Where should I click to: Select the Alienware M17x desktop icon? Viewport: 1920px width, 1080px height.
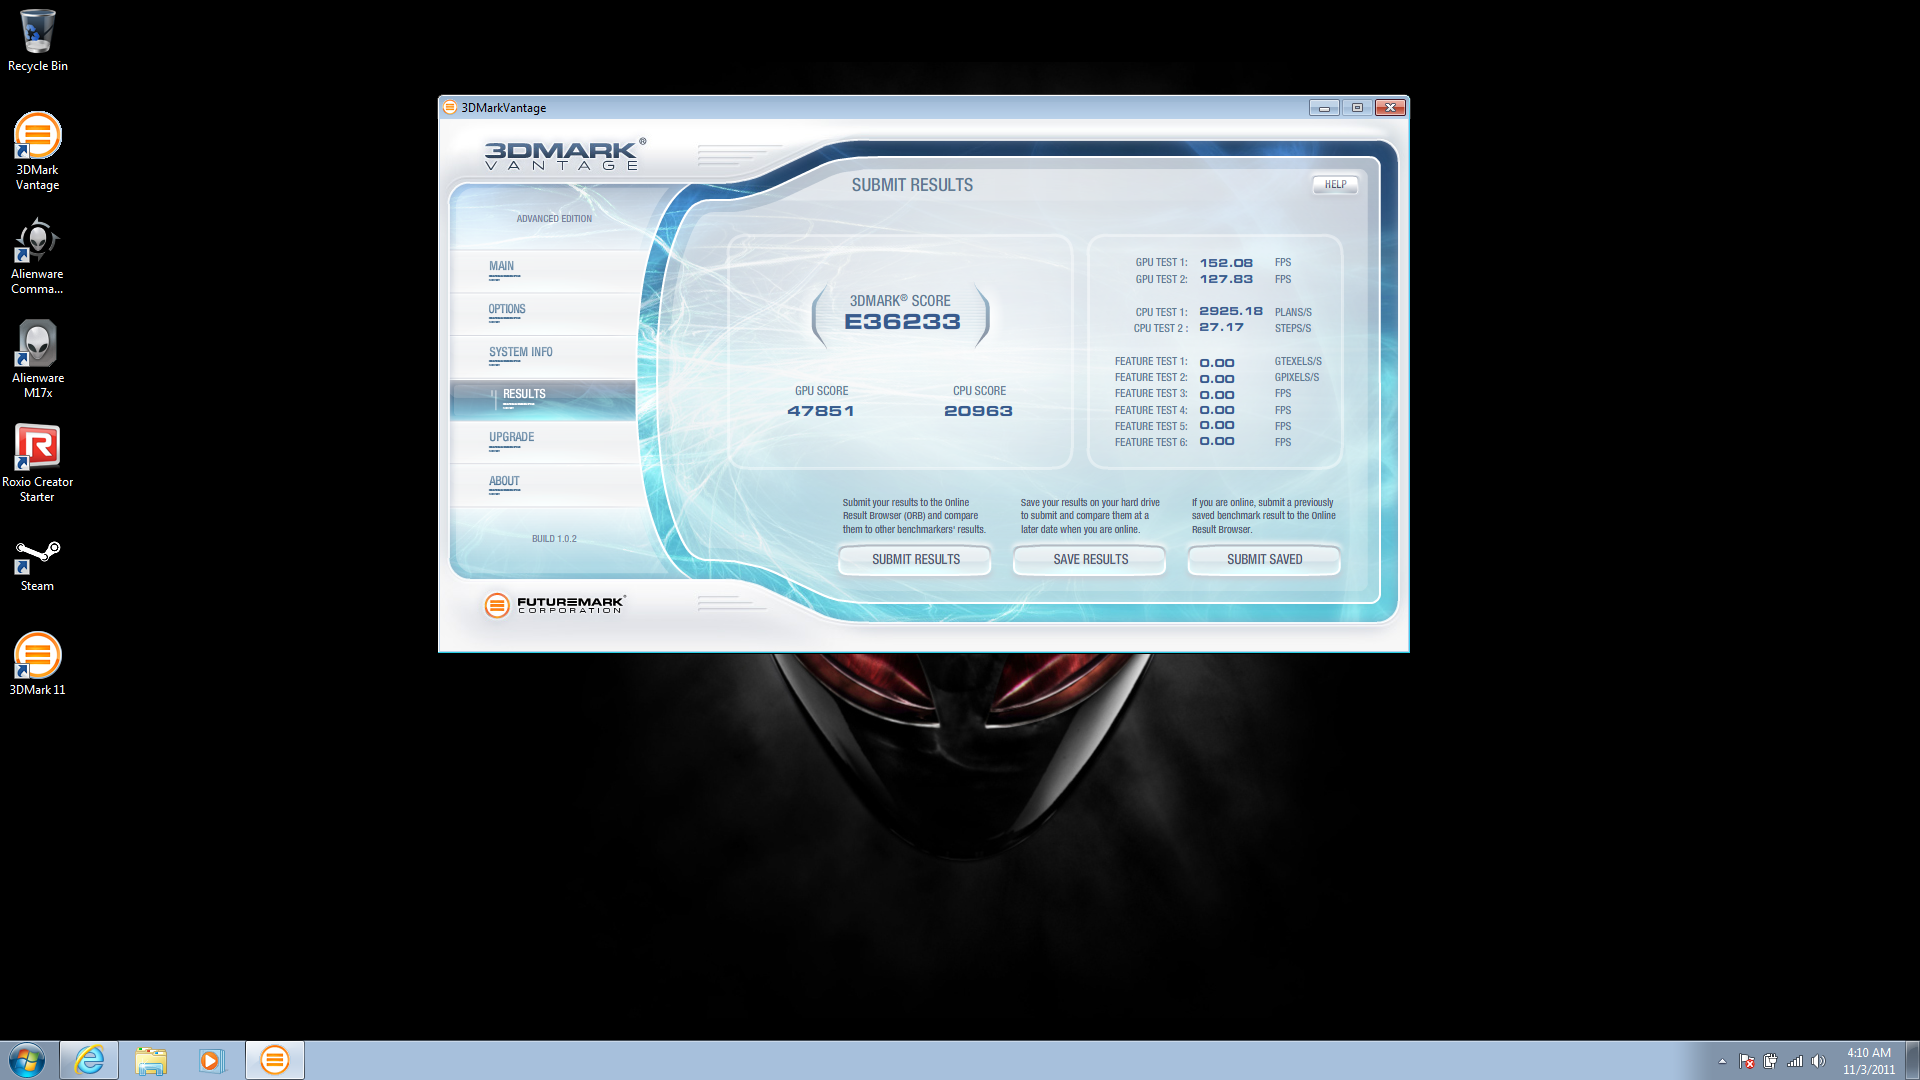(x=37, y=360)
